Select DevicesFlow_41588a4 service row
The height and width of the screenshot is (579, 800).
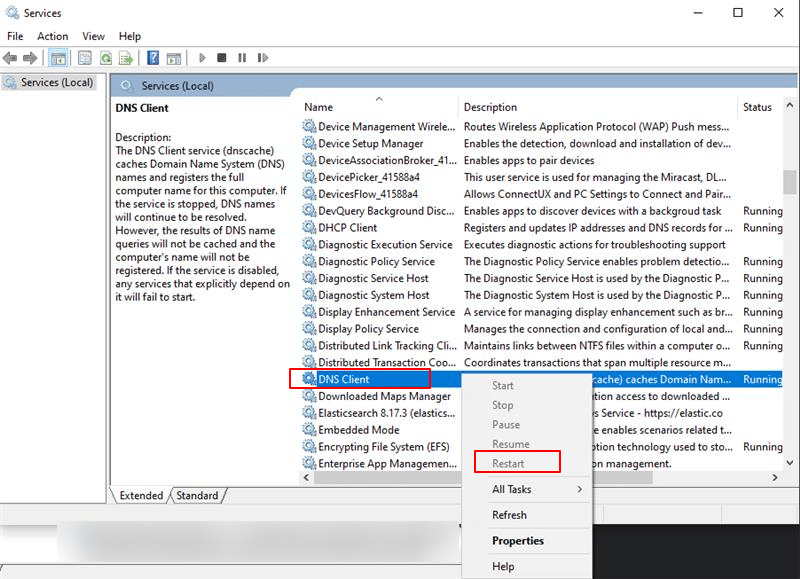541,194
